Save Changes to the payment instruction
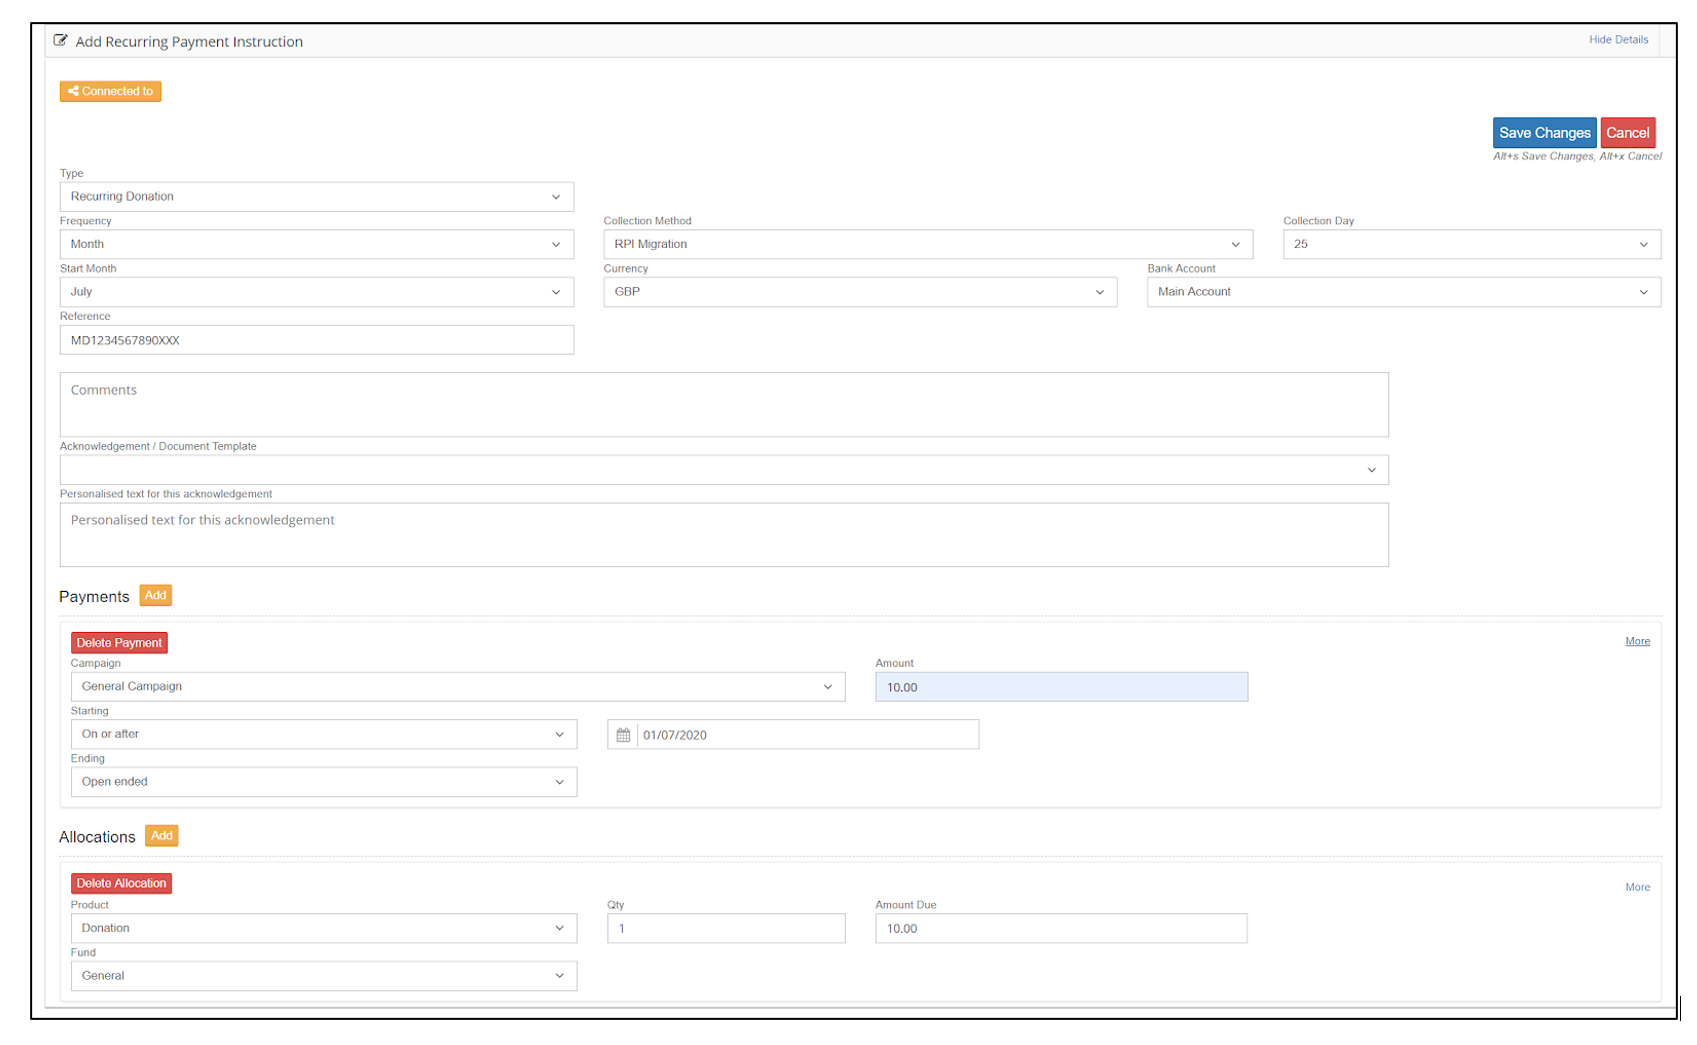 click(1544, 133)
